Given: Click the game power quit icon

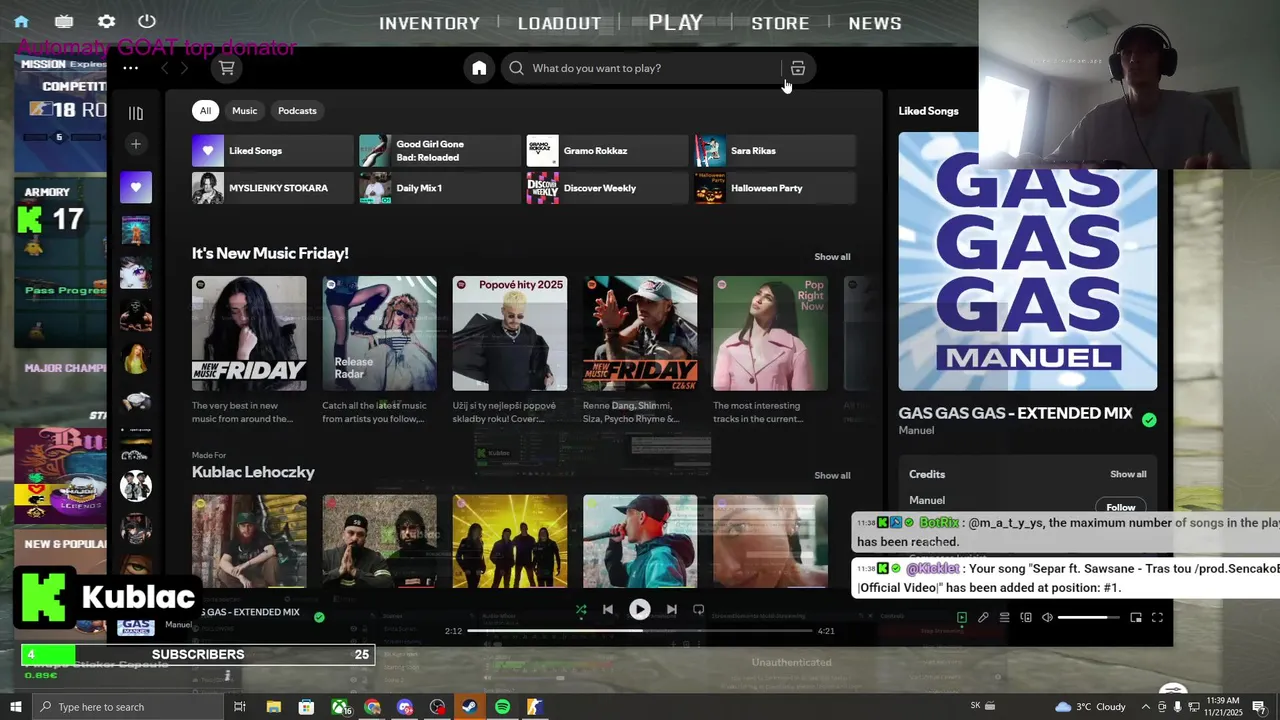Looking at the screenshot, I should [147, 21].
